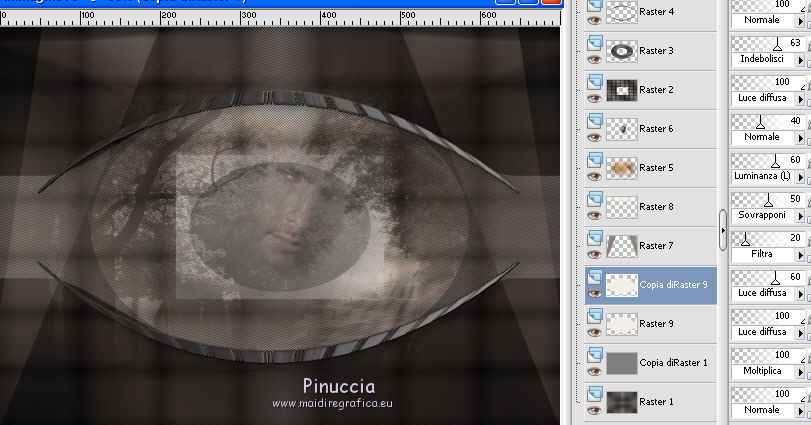Click the layer type icon of Raster 3
Screen dimensions: 811x425
coord(595,42)
